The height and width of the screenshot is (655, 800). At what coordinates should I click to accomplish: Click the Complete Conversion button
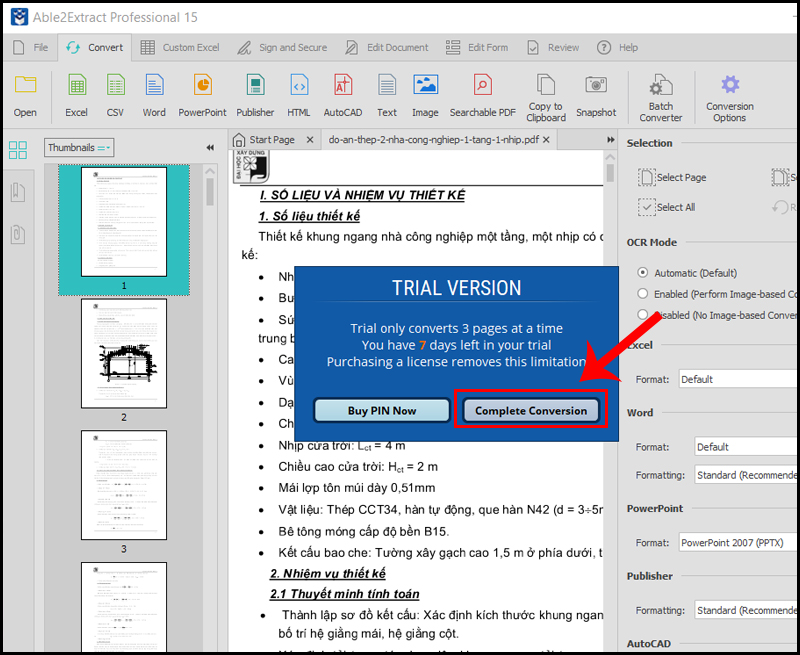(x=533, y=410)
